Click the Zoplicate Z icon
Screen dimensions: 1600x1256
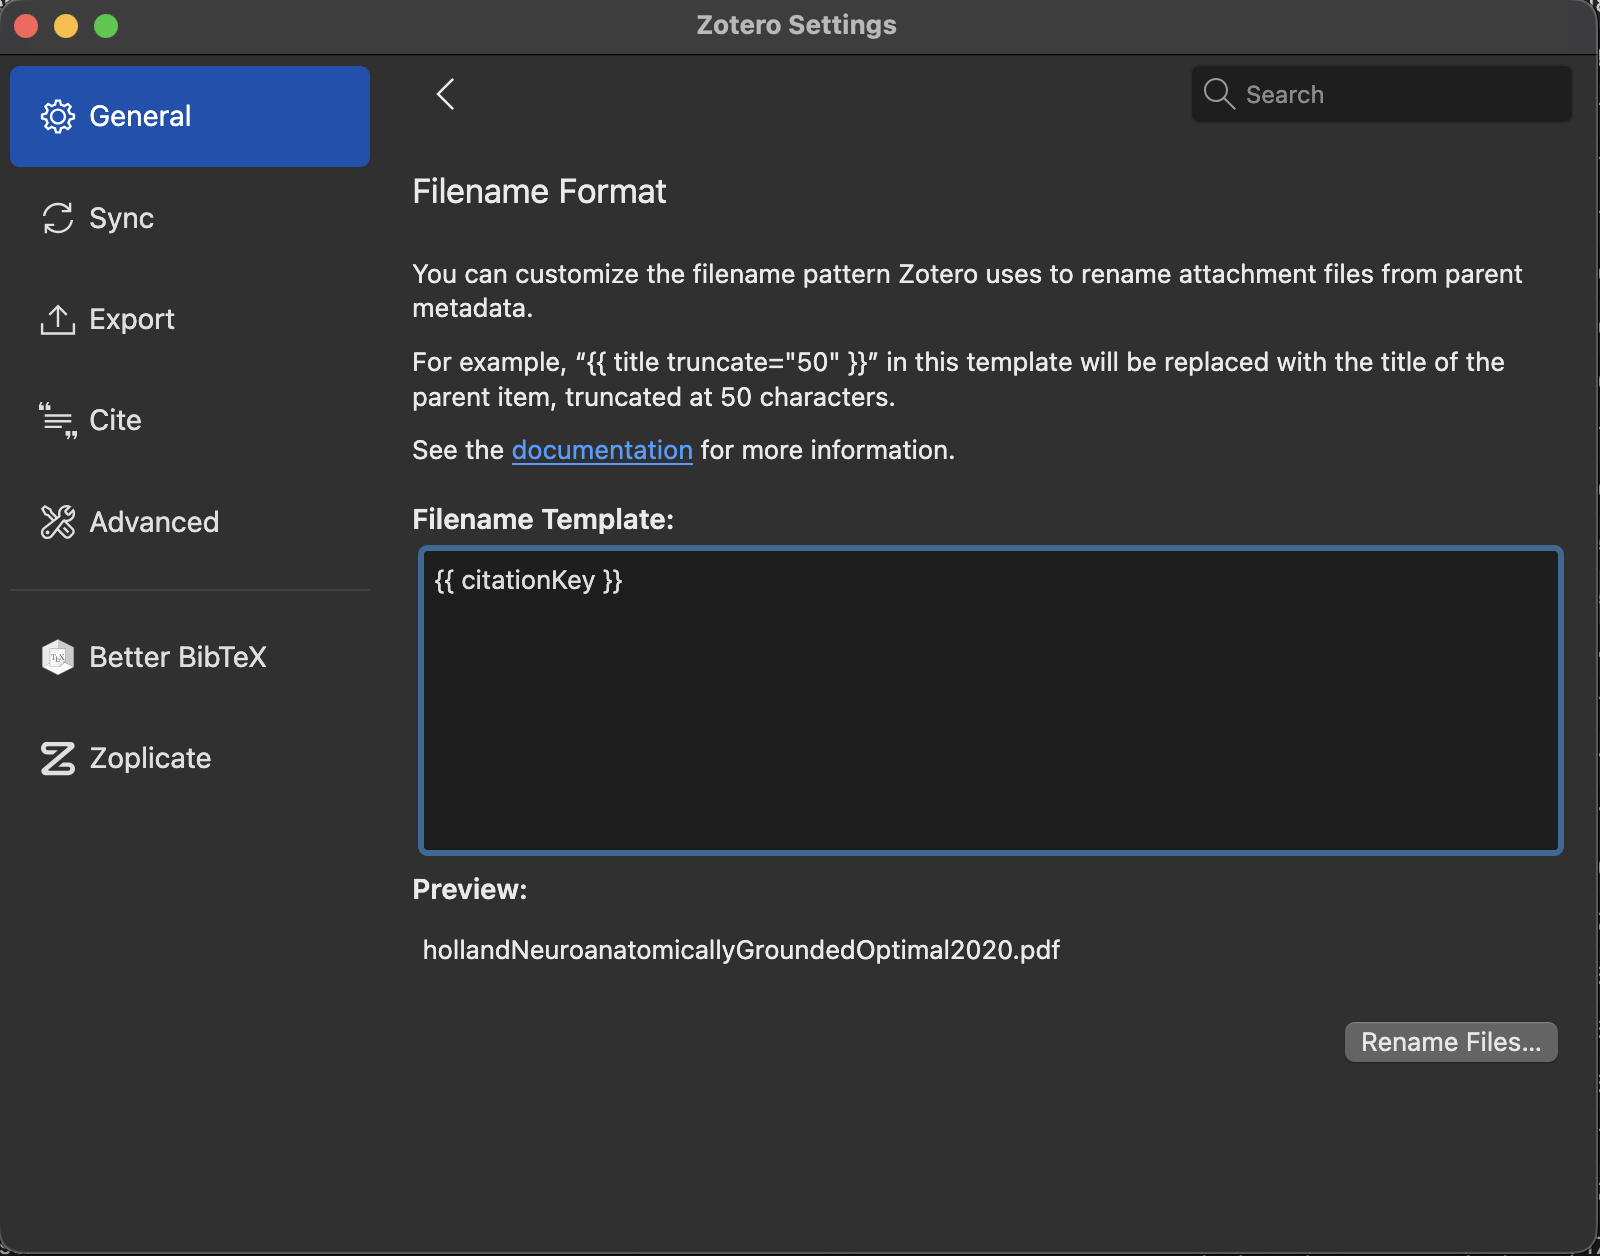coord(57,758)
